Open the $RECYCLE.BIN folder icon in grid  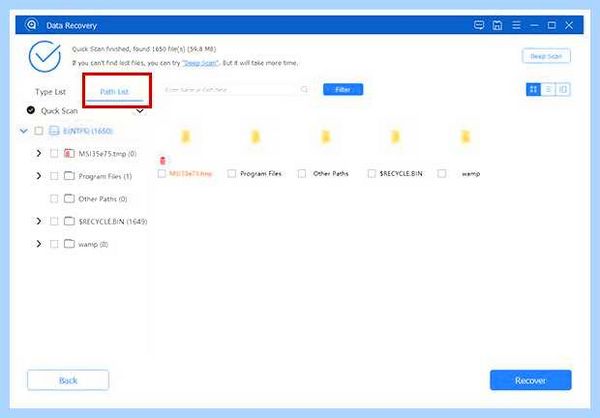pos(395,137)
